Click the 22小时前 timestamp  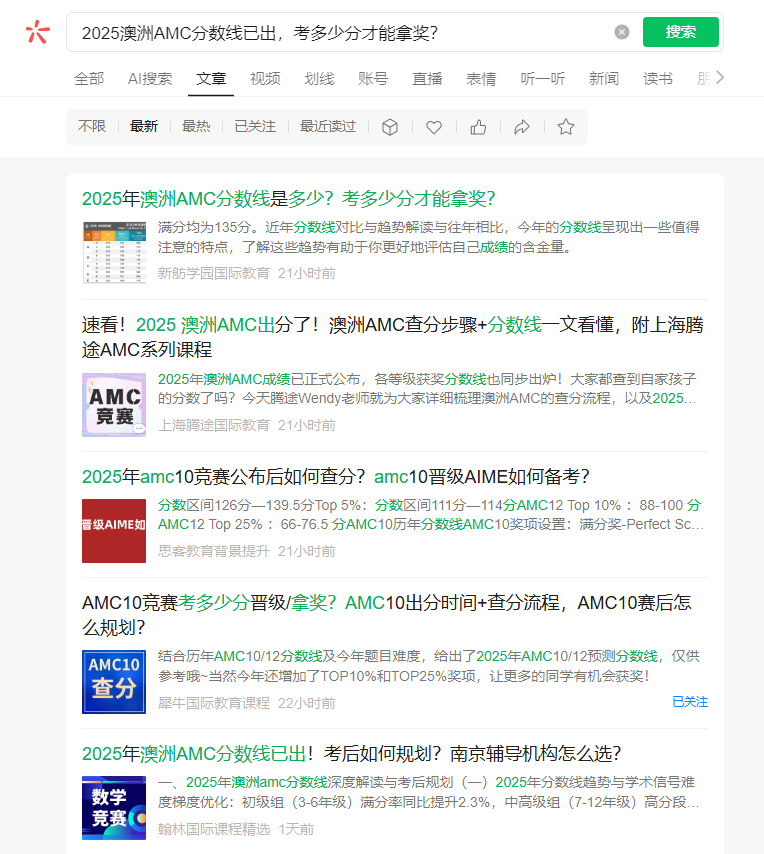307,703
